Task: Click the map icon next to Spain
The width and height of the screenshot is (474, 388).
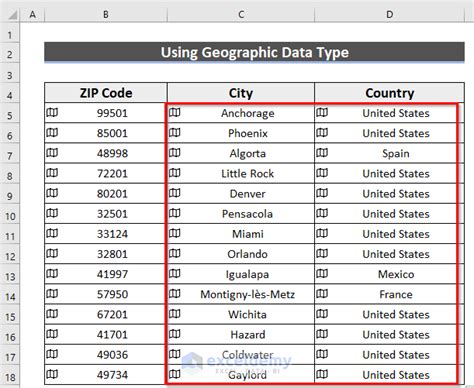Action: pyautogui.click(x=322, y=153)
